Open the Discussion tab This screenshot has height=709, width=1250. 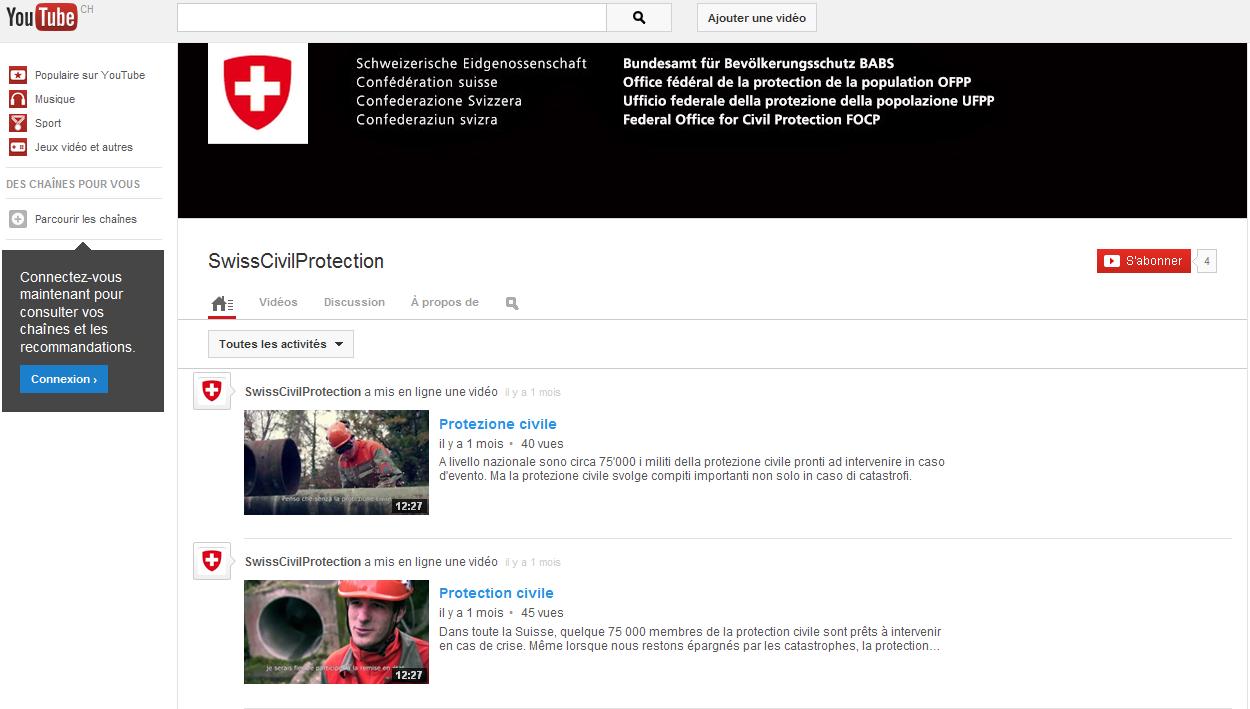point(354,302)
